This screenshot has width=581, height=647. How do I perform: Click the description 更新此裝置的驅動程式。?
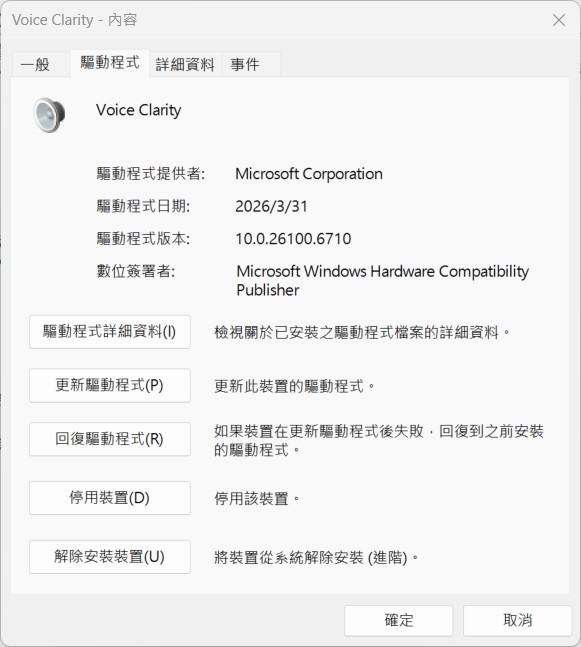click(x=294, y=387)
